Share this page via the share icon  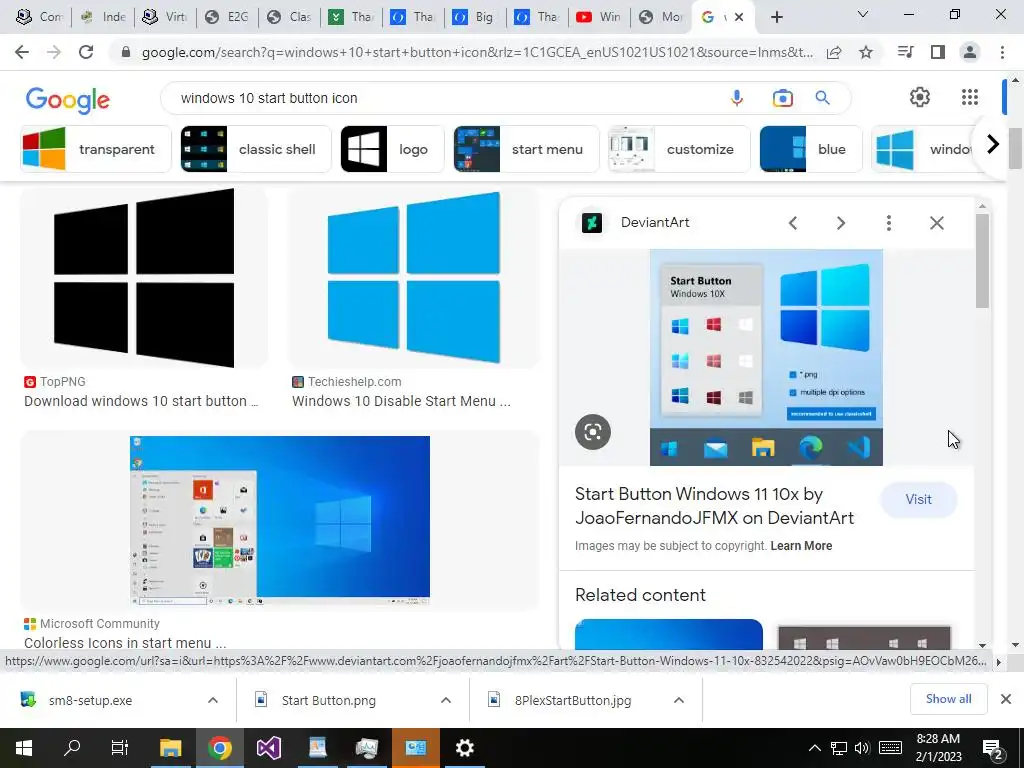click(x=834, y=52)
